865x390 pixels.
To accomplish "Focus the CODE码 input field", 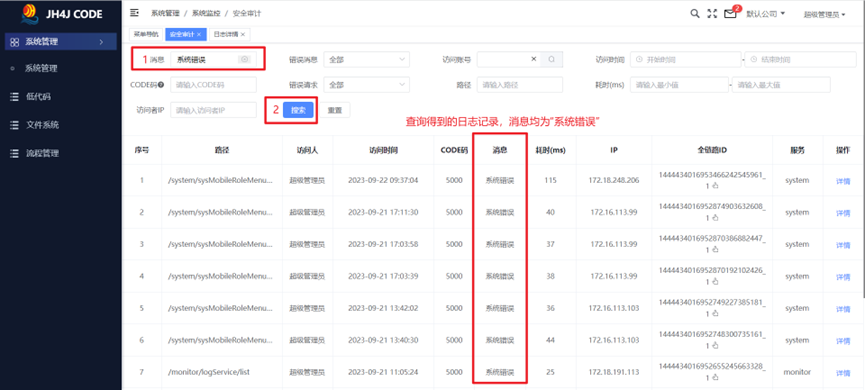I will coord(213,84).
